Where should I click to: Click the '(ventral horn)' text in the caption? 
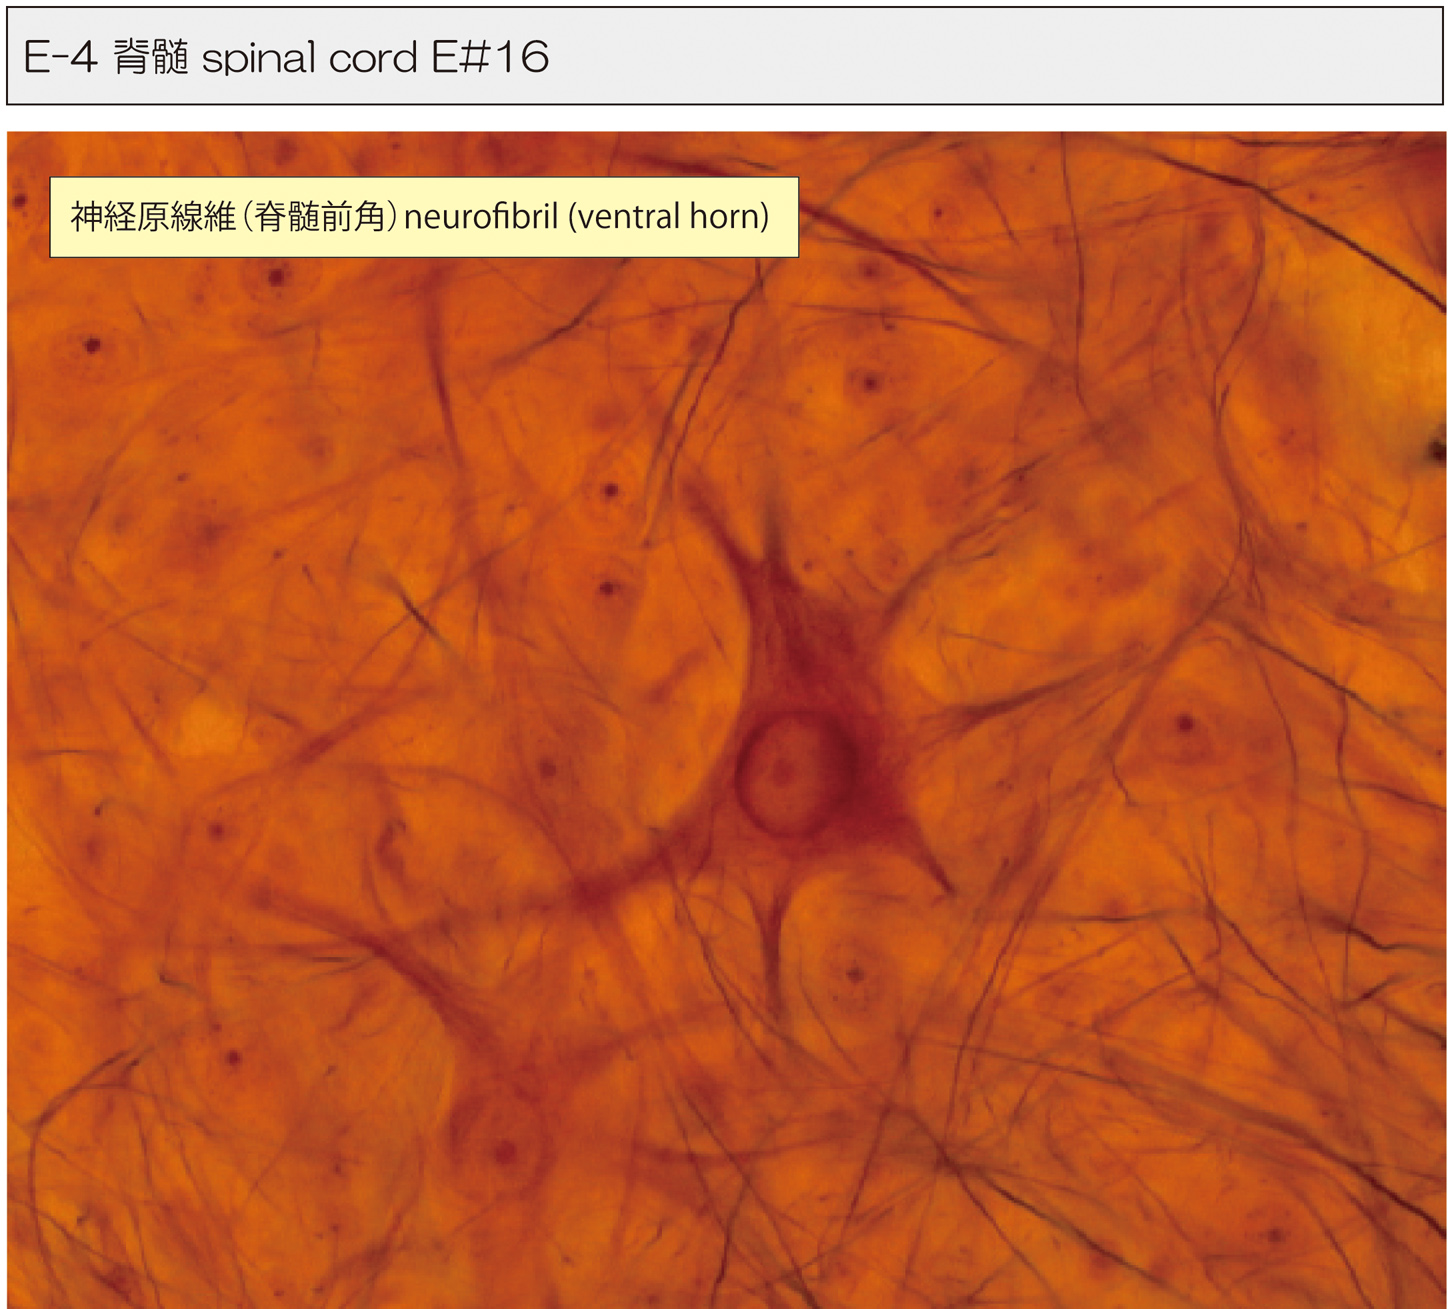[668, 216]
